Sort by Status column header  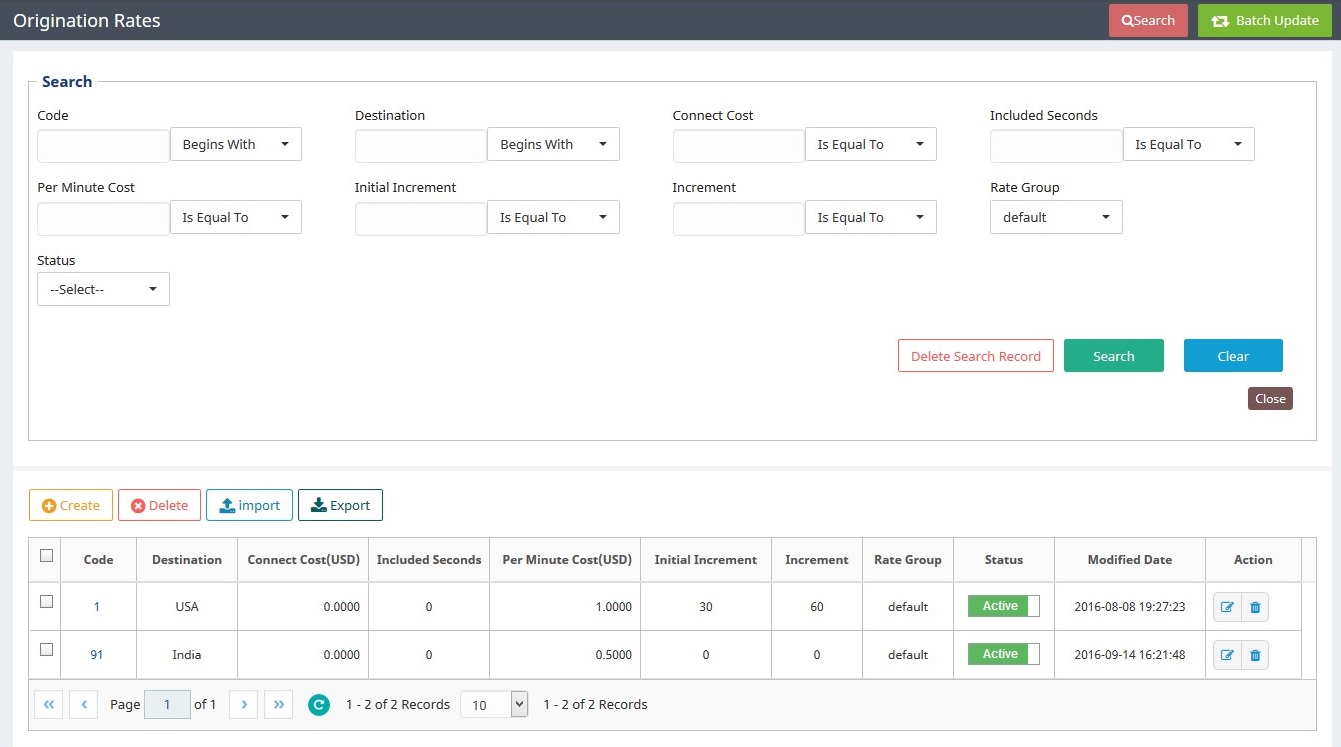1004,560
